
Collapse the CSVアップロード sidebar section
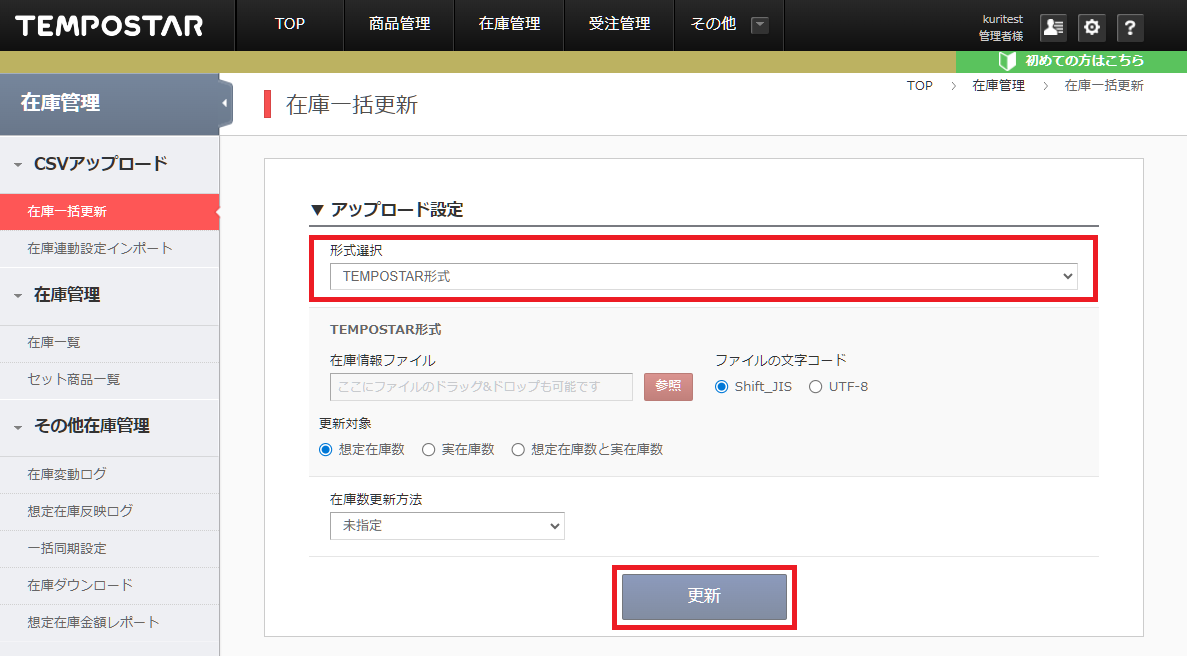pos(18,164)
